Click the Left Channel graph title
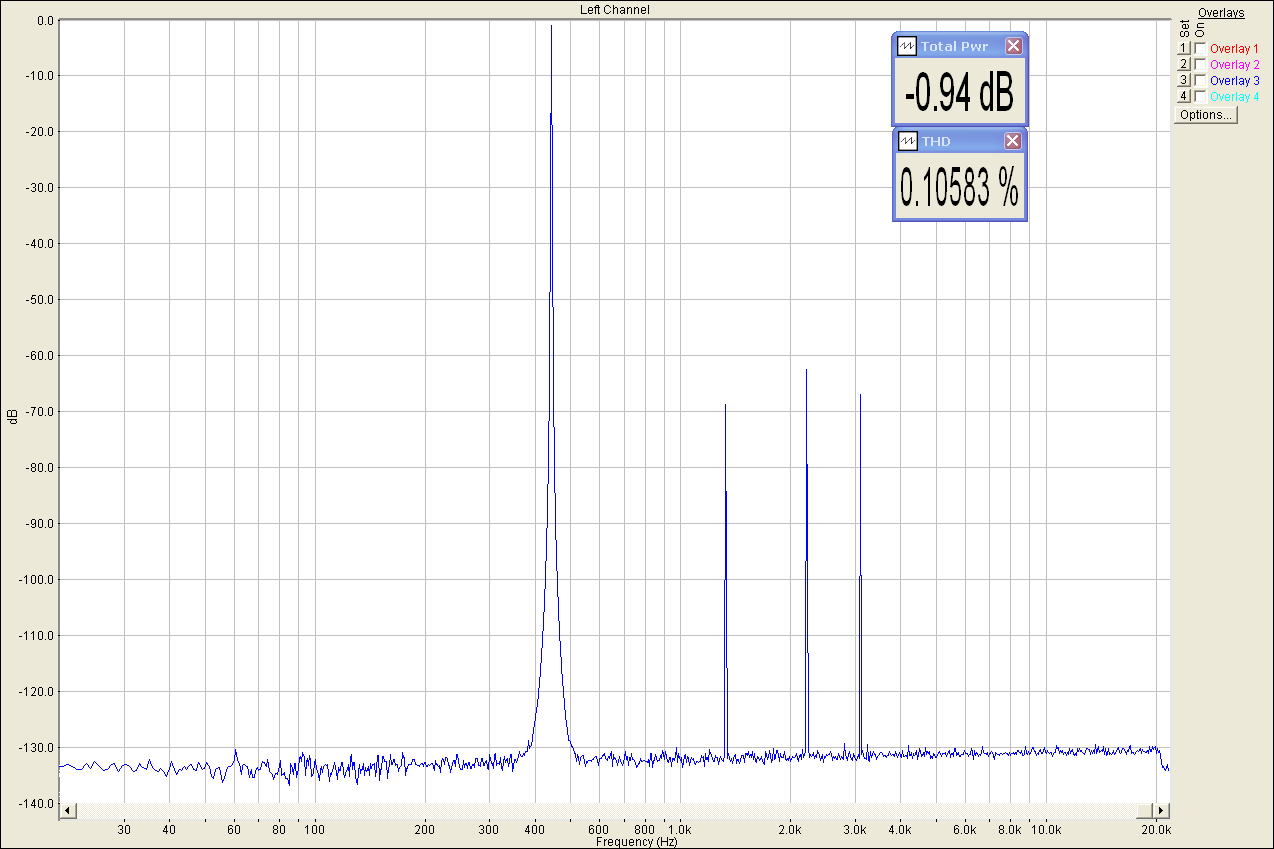 tap(615, 9)
